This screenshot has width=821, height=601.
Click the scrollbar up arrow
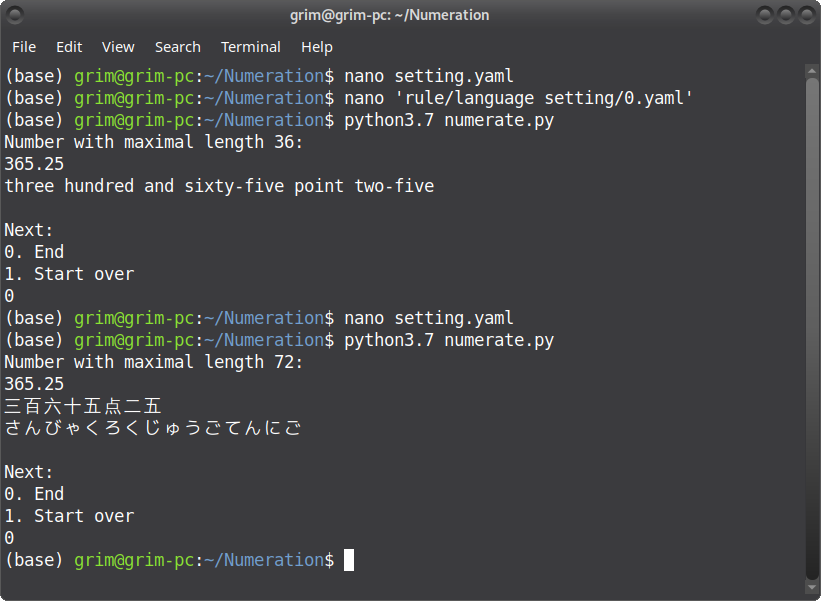[x=812, y=71]
